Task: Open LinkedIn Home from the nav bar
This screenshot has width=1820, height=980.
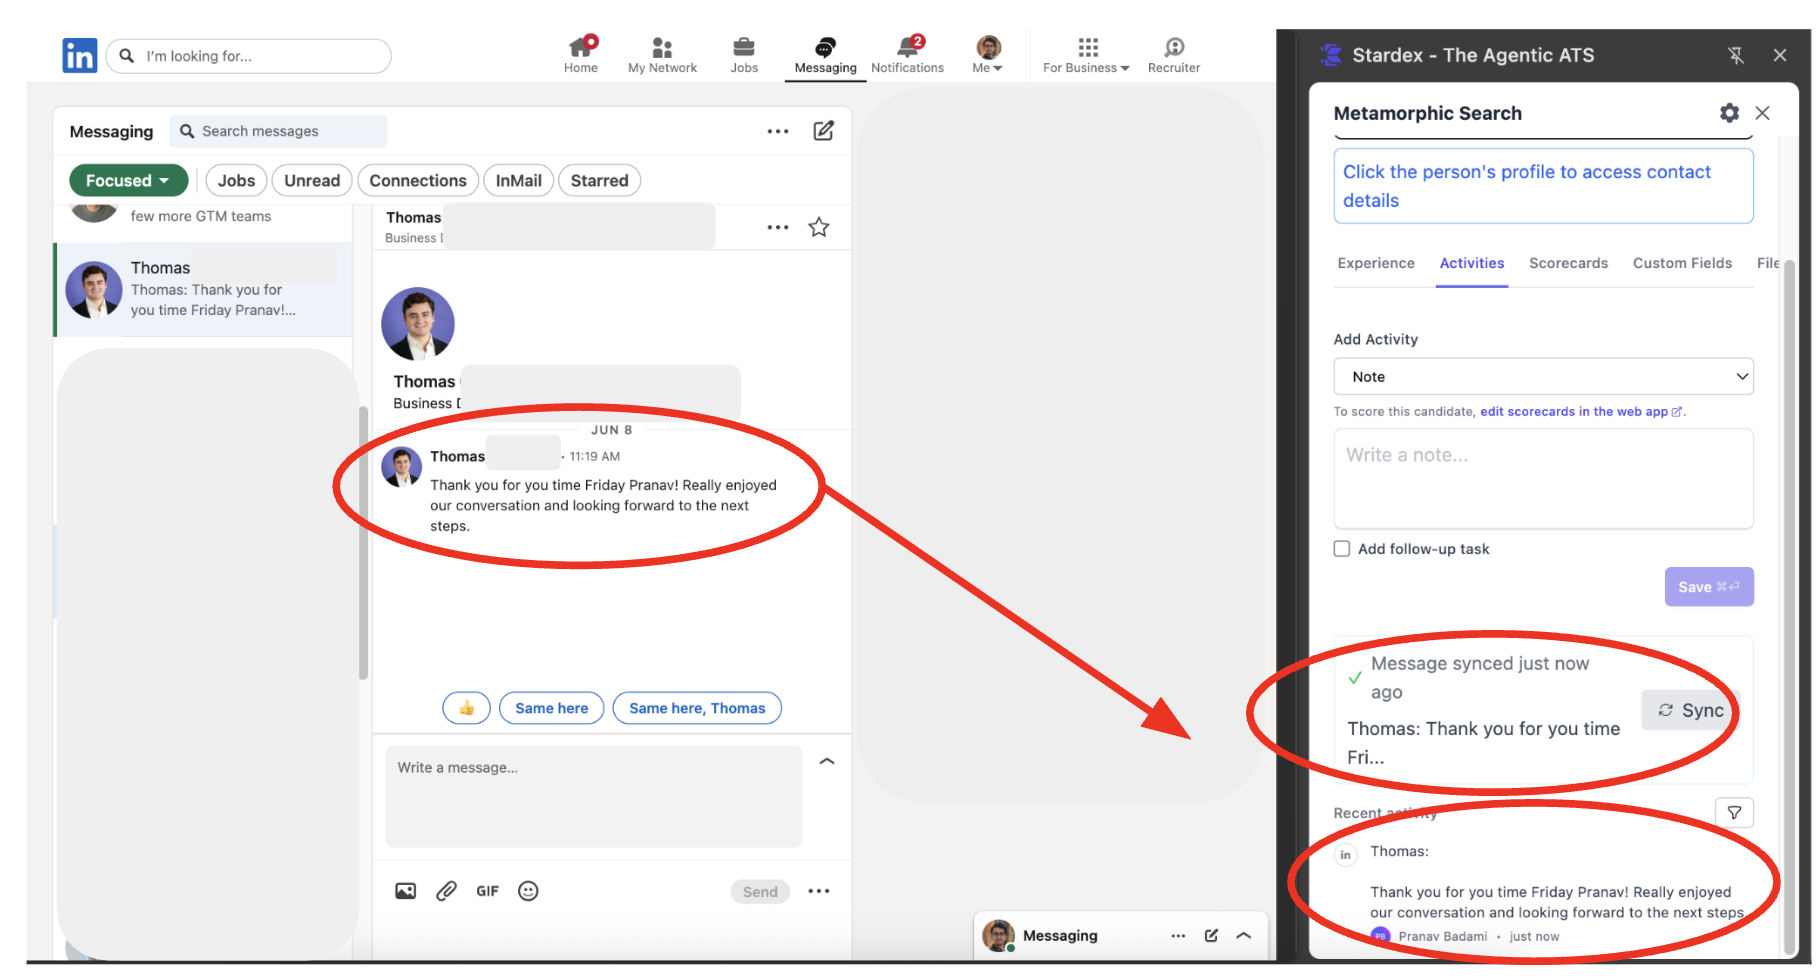Action: tap(580, 55)
